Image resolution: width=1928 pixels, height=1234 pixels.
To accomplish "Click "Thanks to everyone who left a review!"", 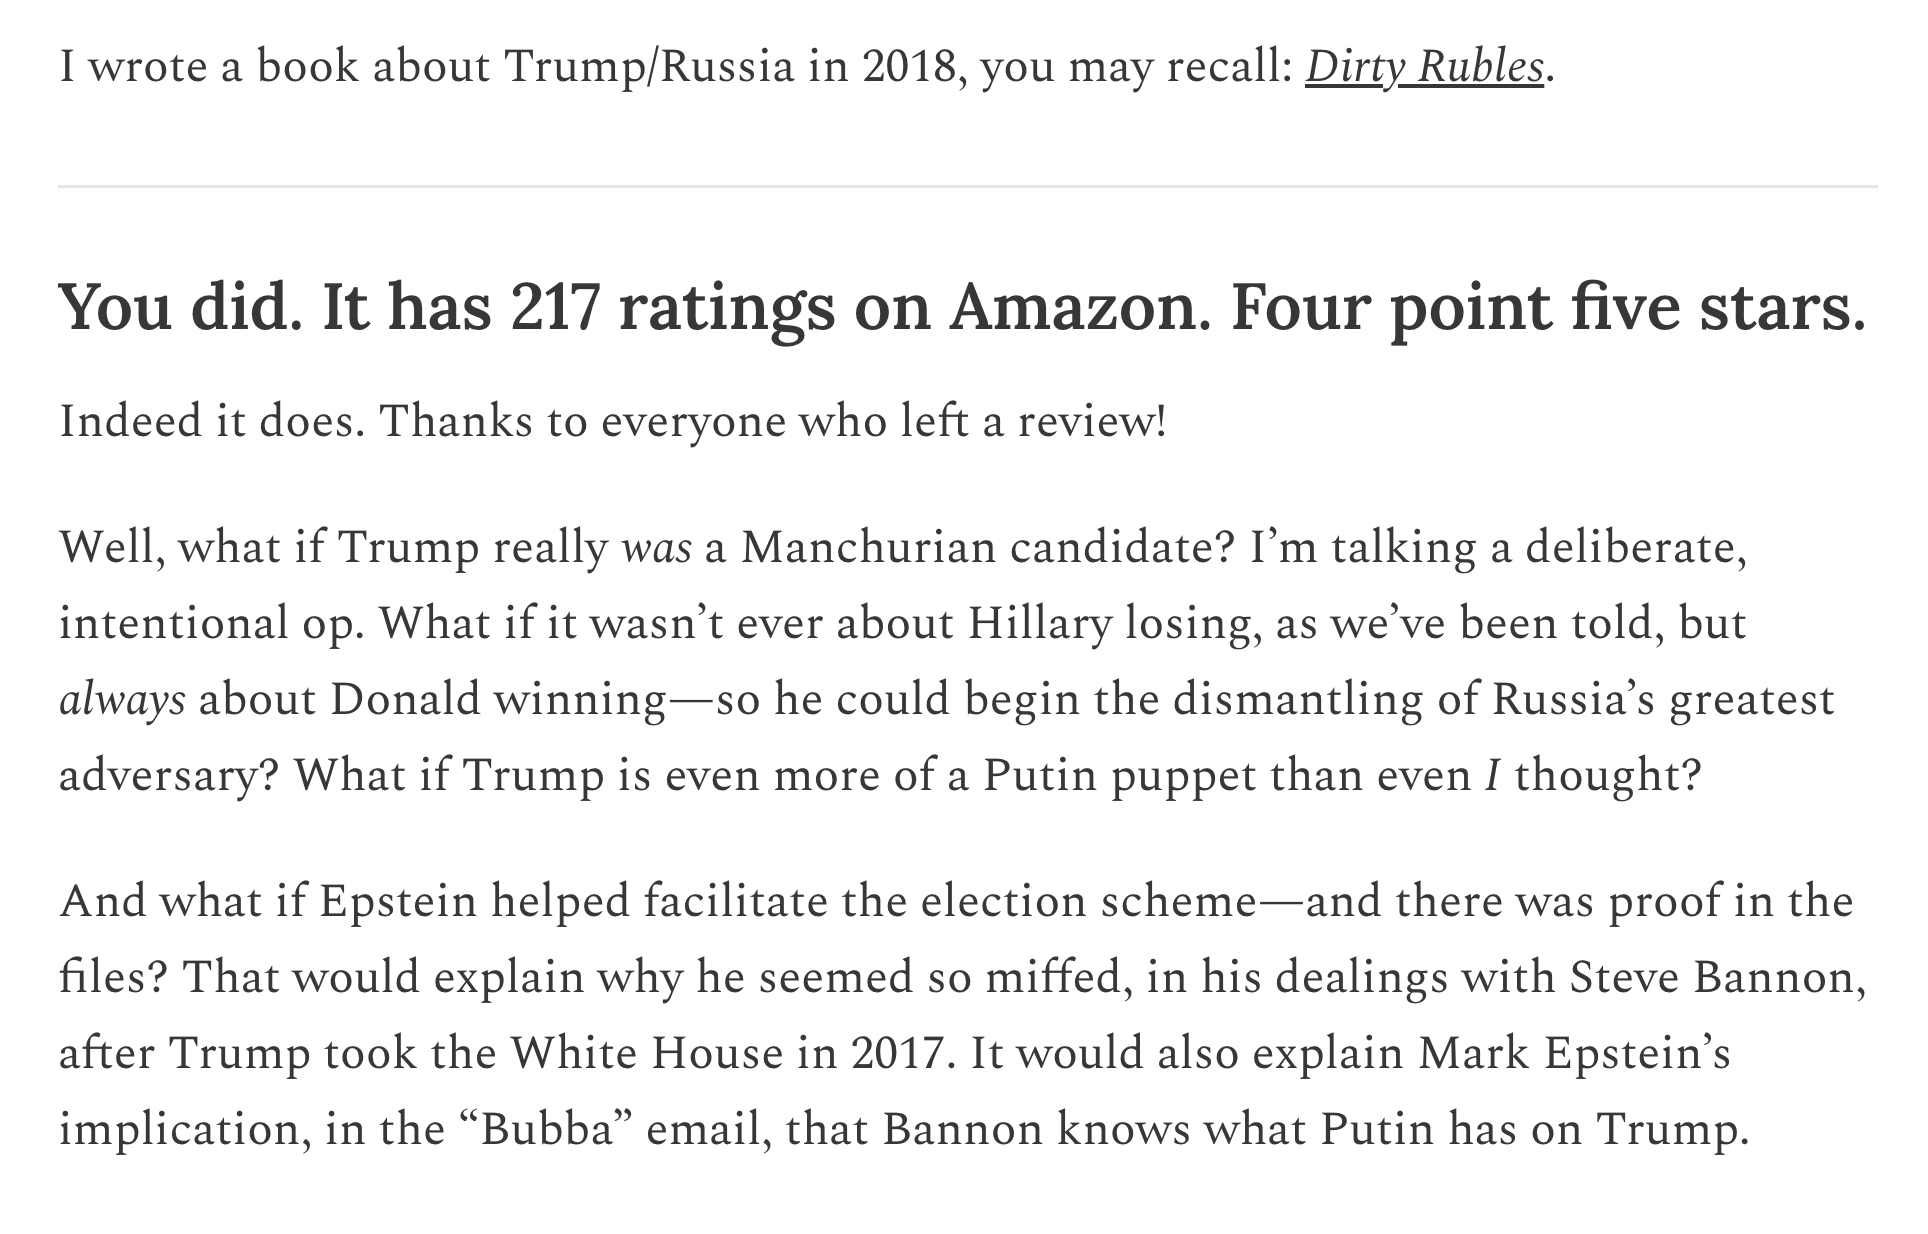I will pos(772,421).
